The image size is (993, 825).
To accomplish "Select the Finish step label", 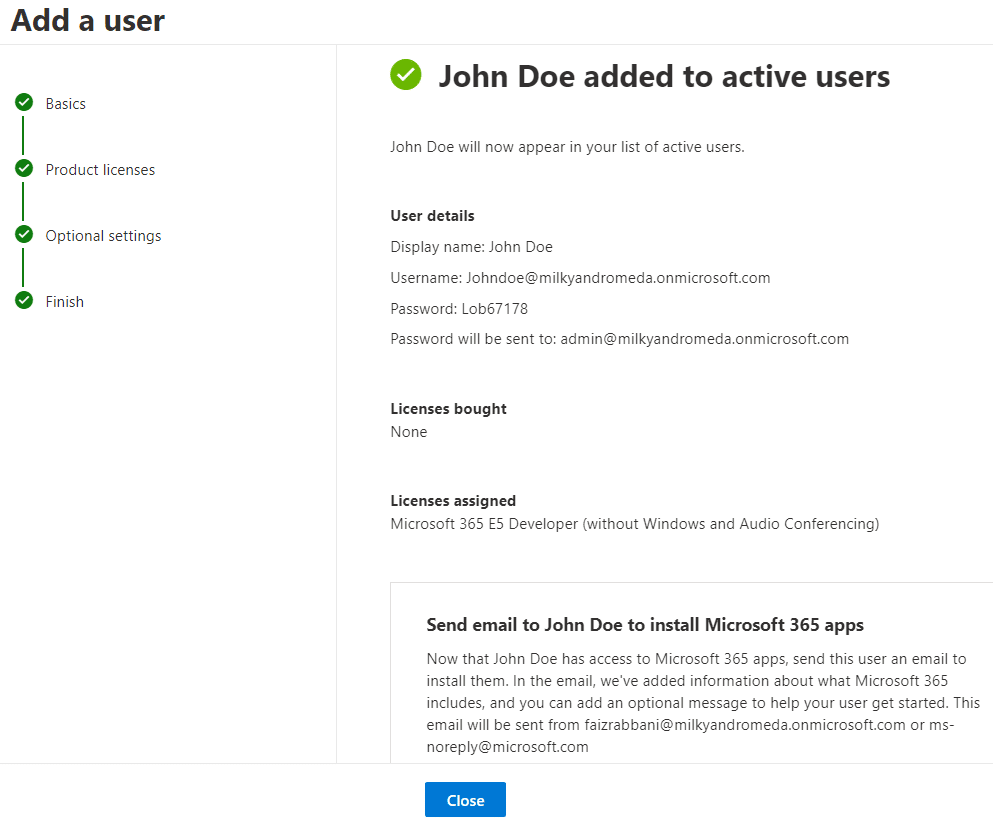I will 65,302.
